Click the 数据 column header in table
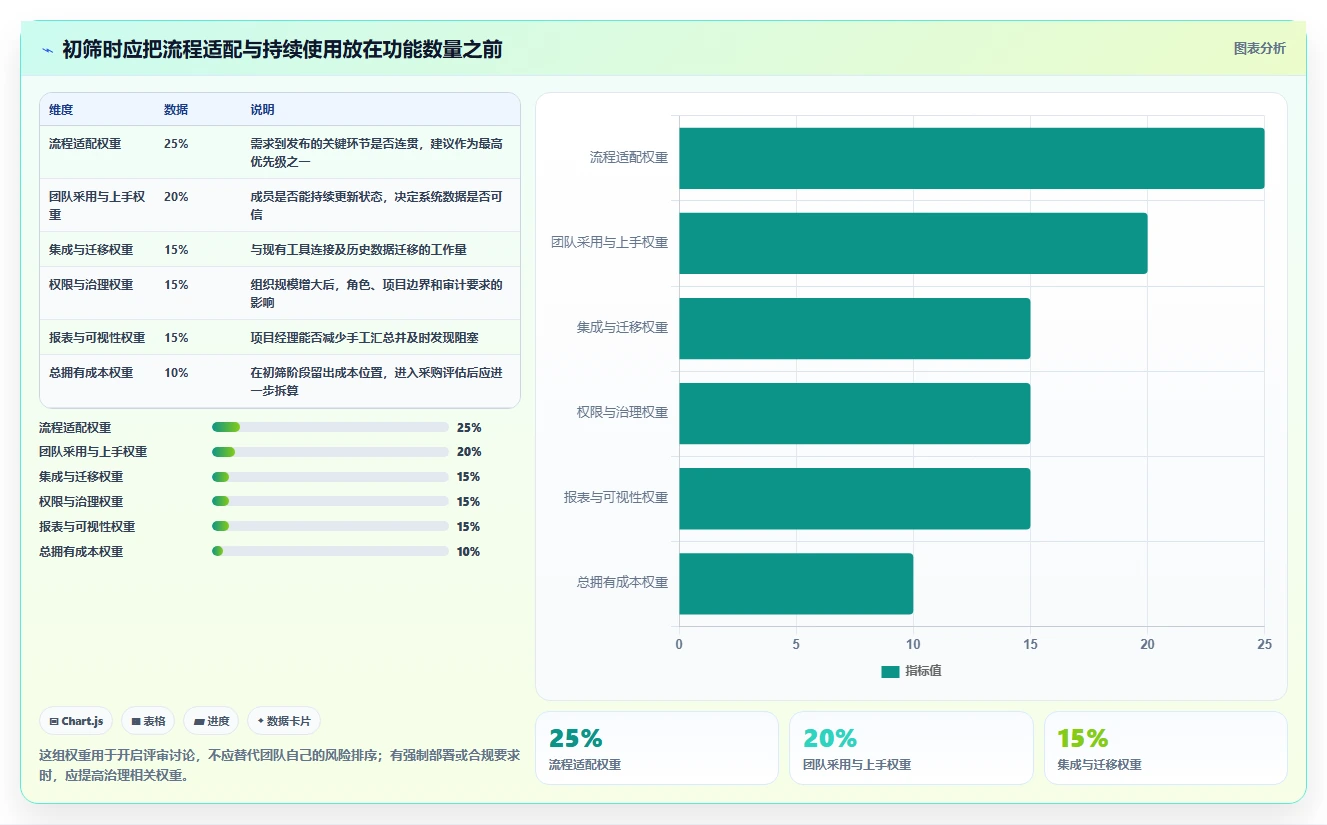The height and width of the screenshot is (825, 1327). 176,110
